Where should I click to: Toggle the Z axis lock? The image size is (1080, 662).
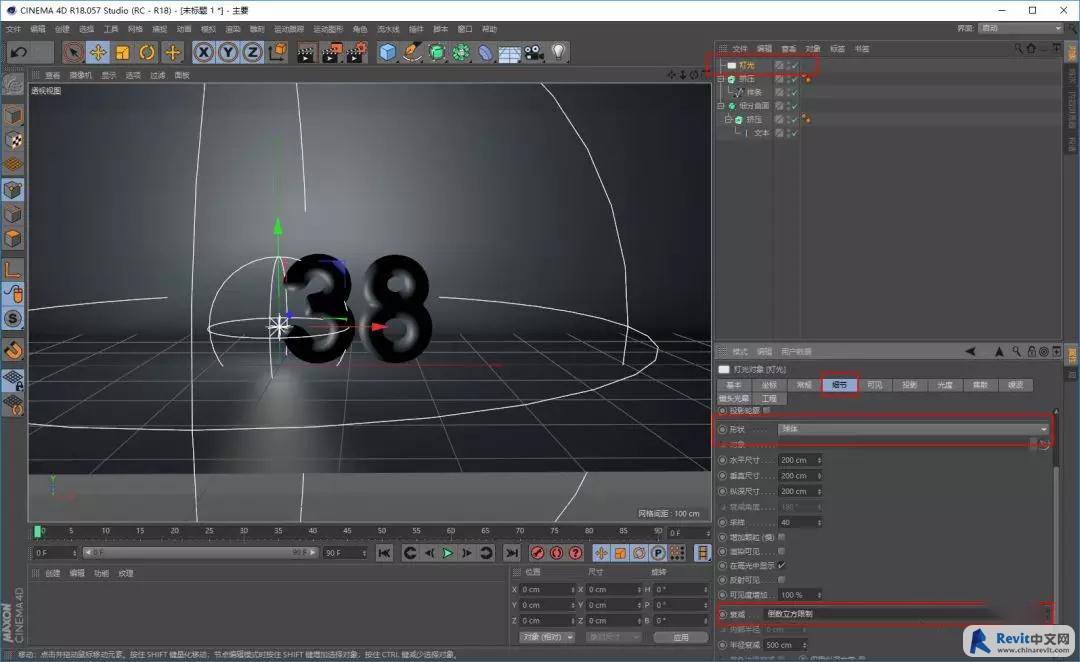[x=253, y=52]
